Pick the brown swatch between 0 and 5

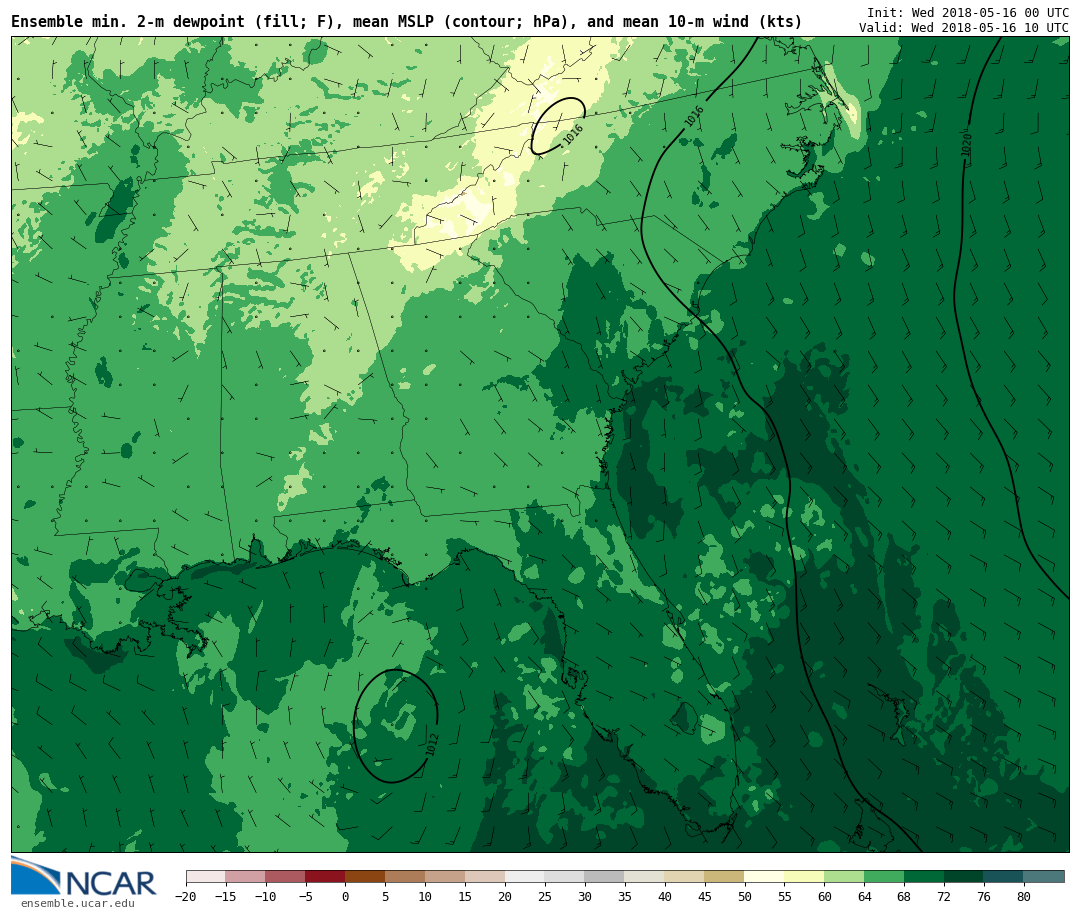tap(365, 877)
